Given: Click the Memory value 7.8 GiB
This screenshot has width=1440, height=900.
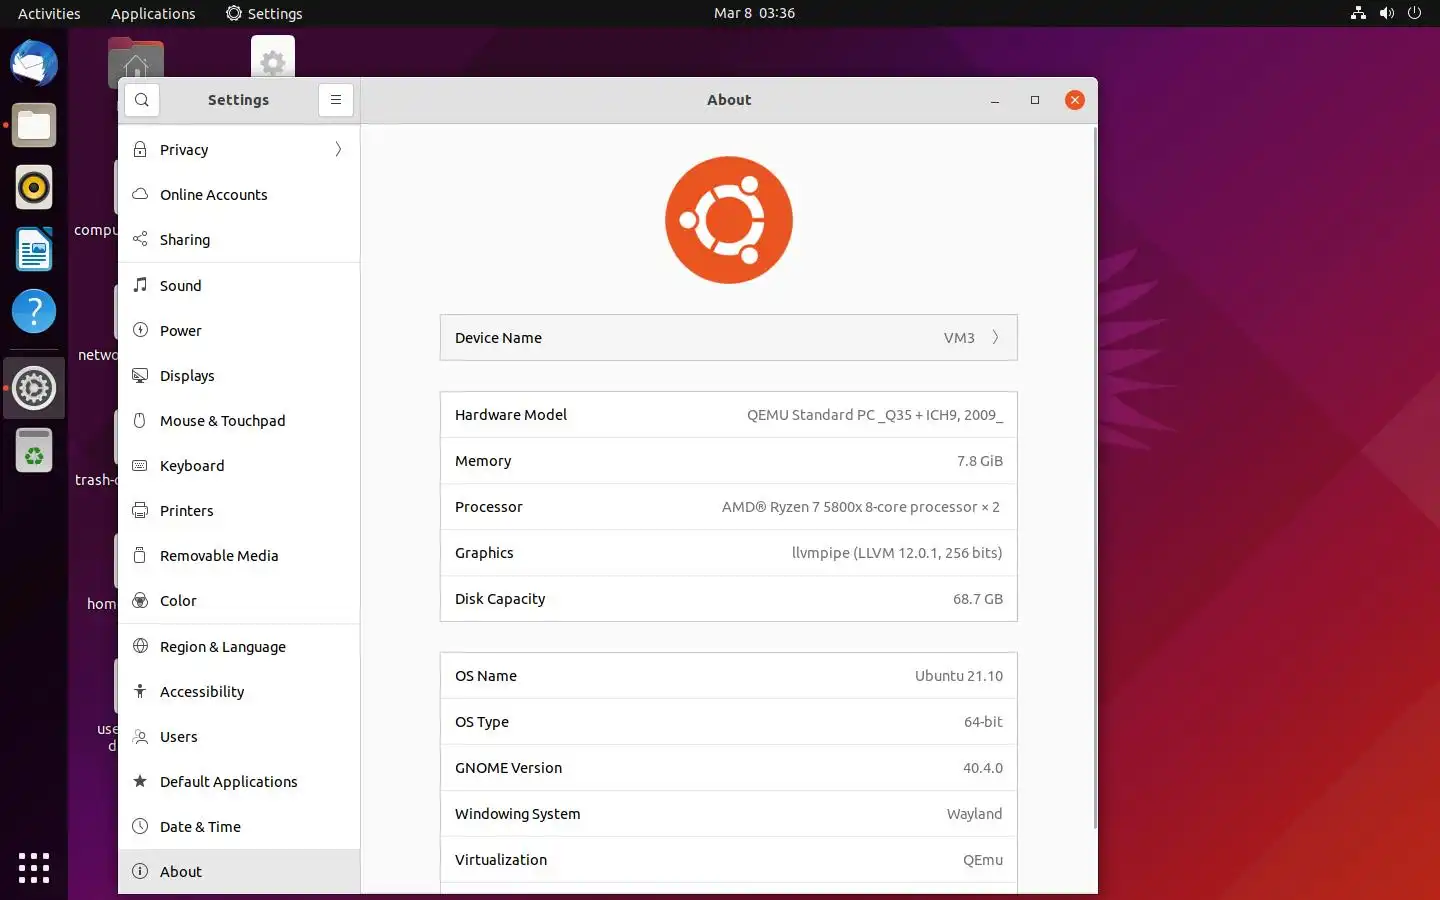Looking at the screenshot, I should (x=979, y=460).
